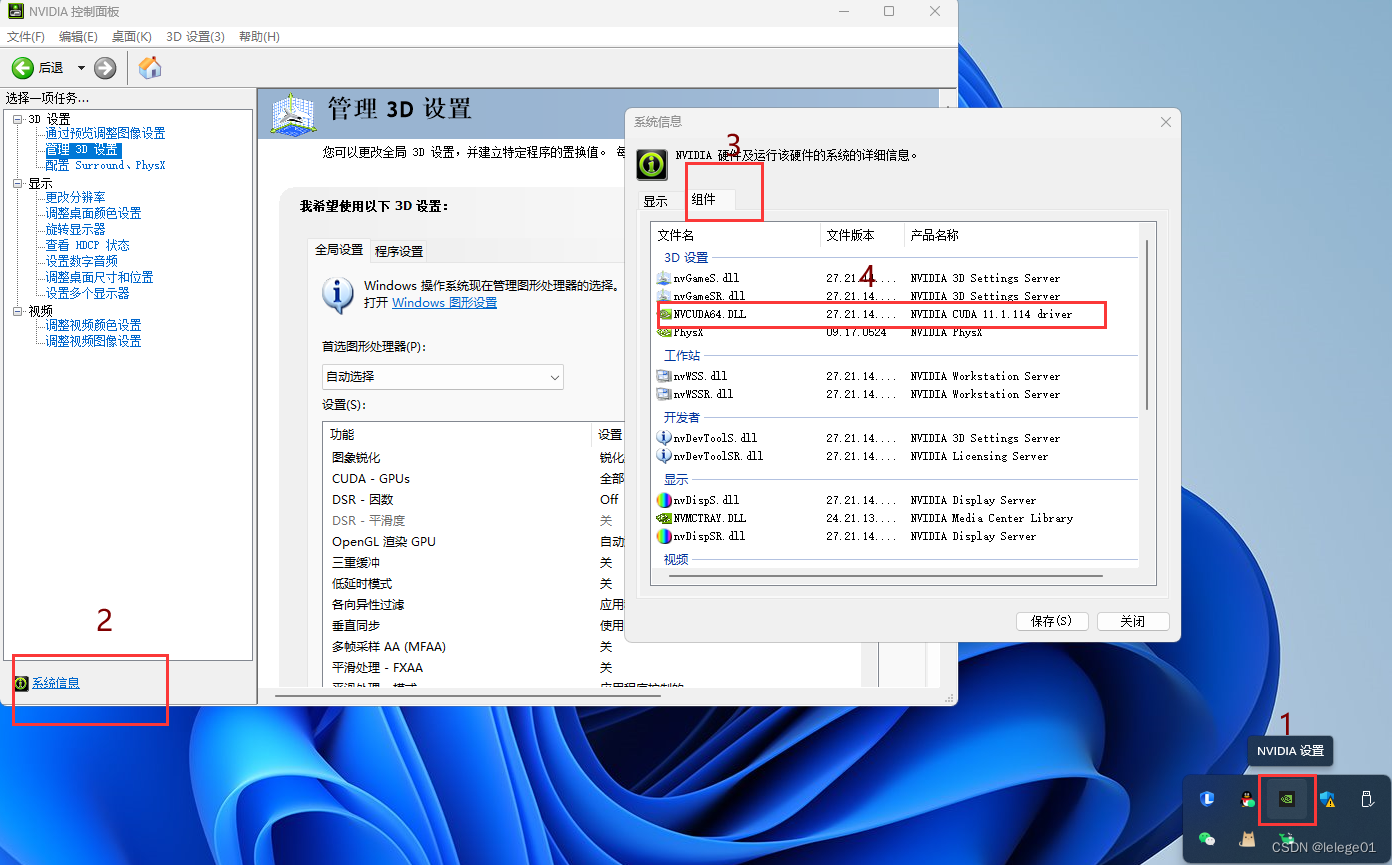The image size is (1392, 865).
Task: Select the NVMCTRAY.DLL file row
Action: [896, 518]
